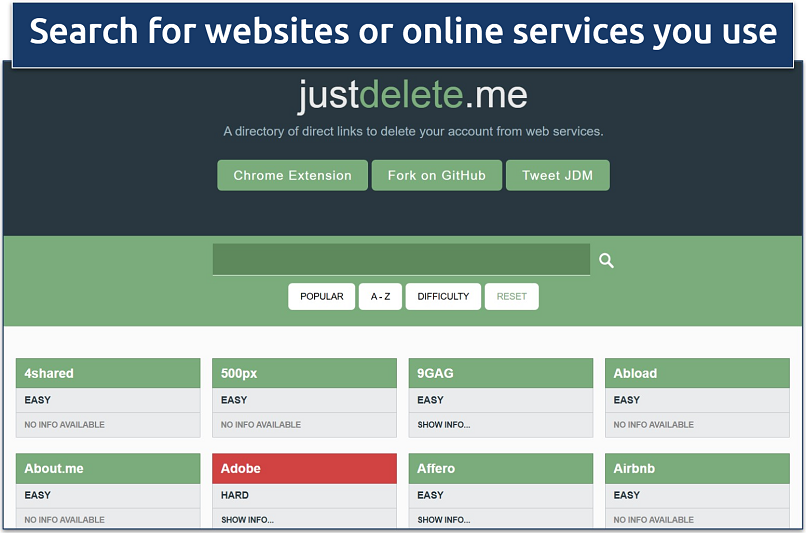Sort services by Popular

tap(322, 297)
